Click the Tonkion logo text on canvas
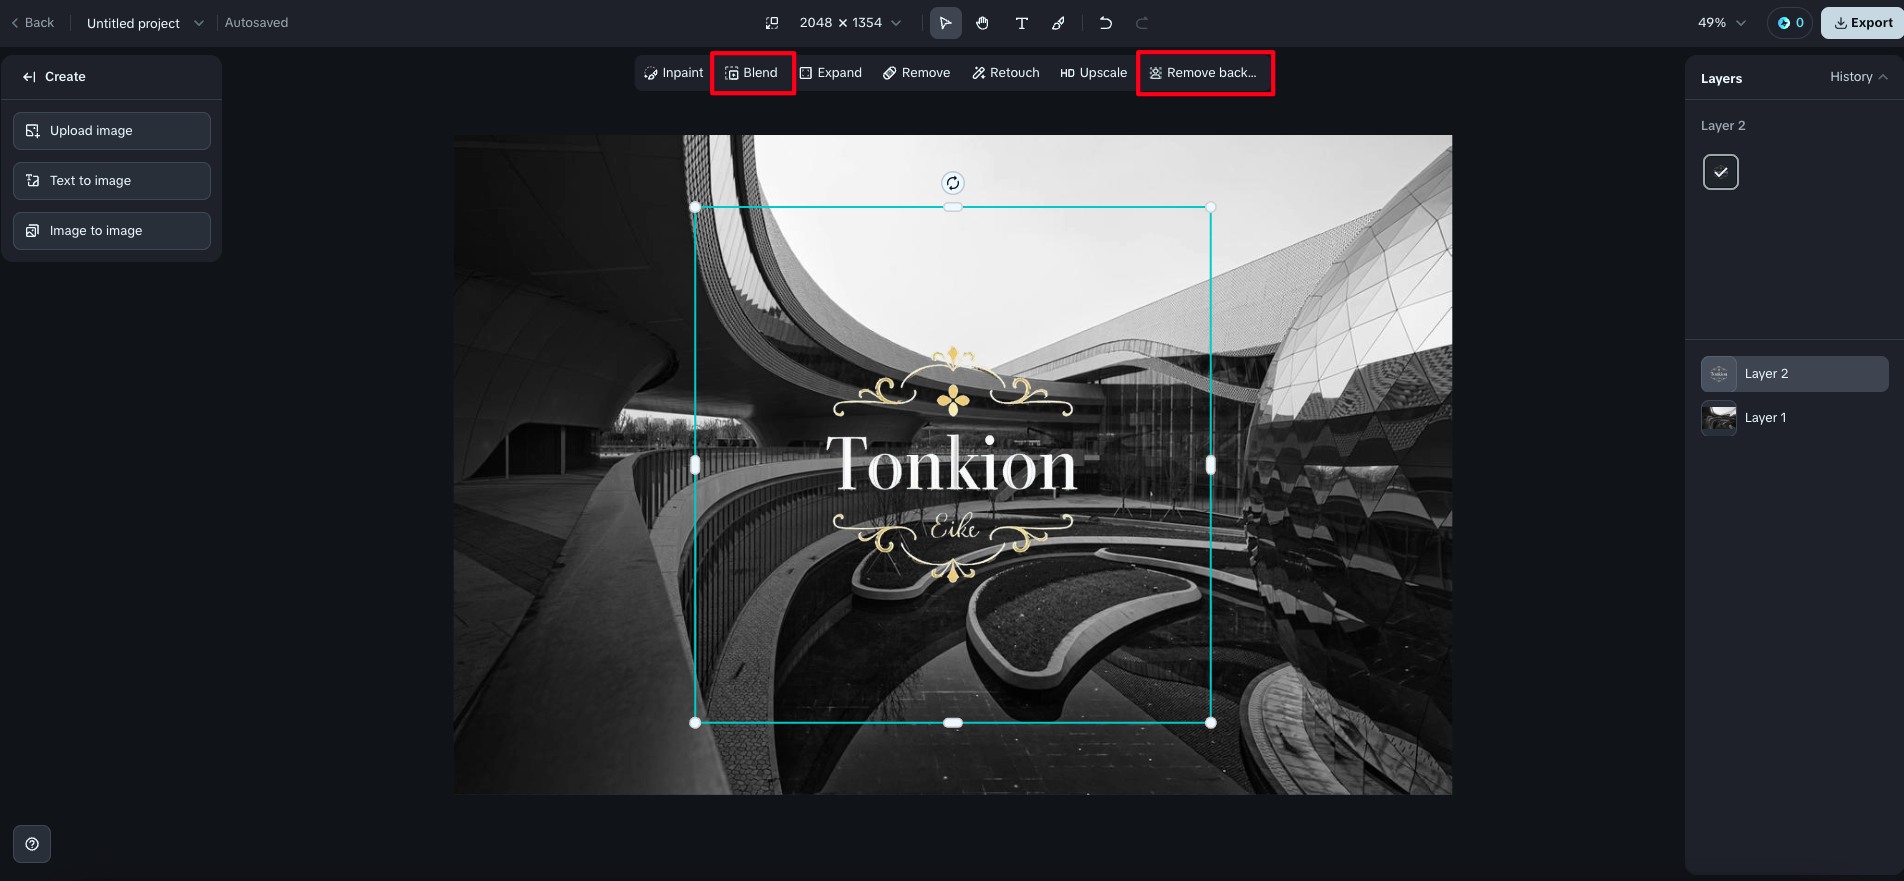 click(x=952, y=465)
